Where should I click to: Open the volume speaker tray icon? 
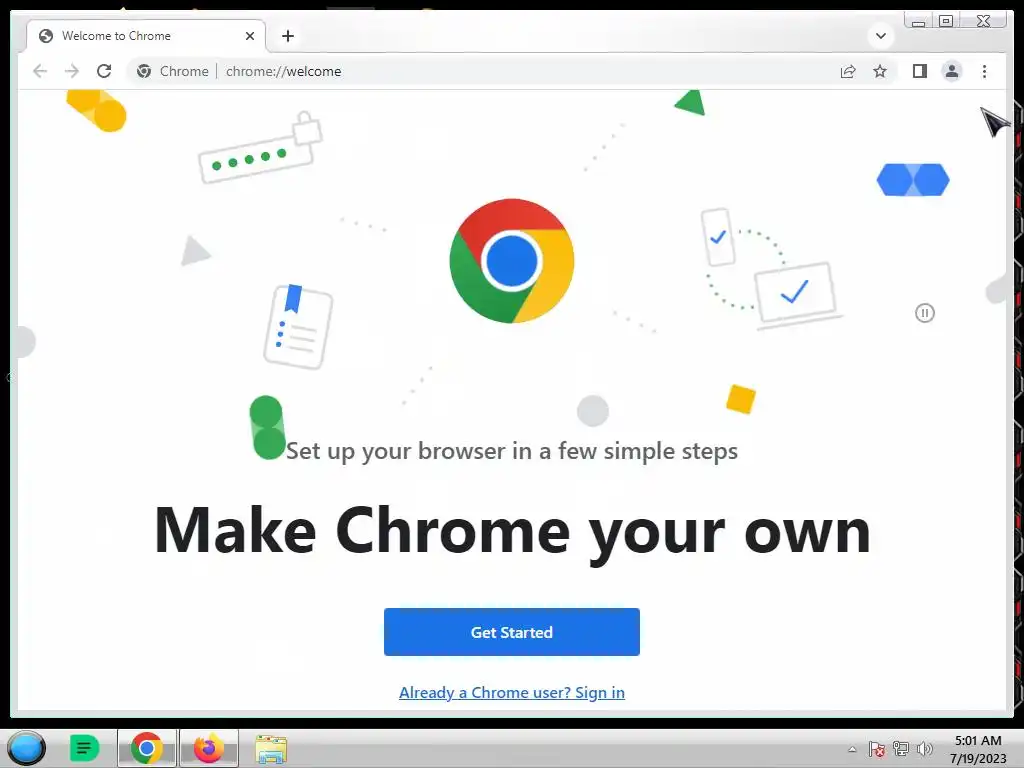click(924, 749)
